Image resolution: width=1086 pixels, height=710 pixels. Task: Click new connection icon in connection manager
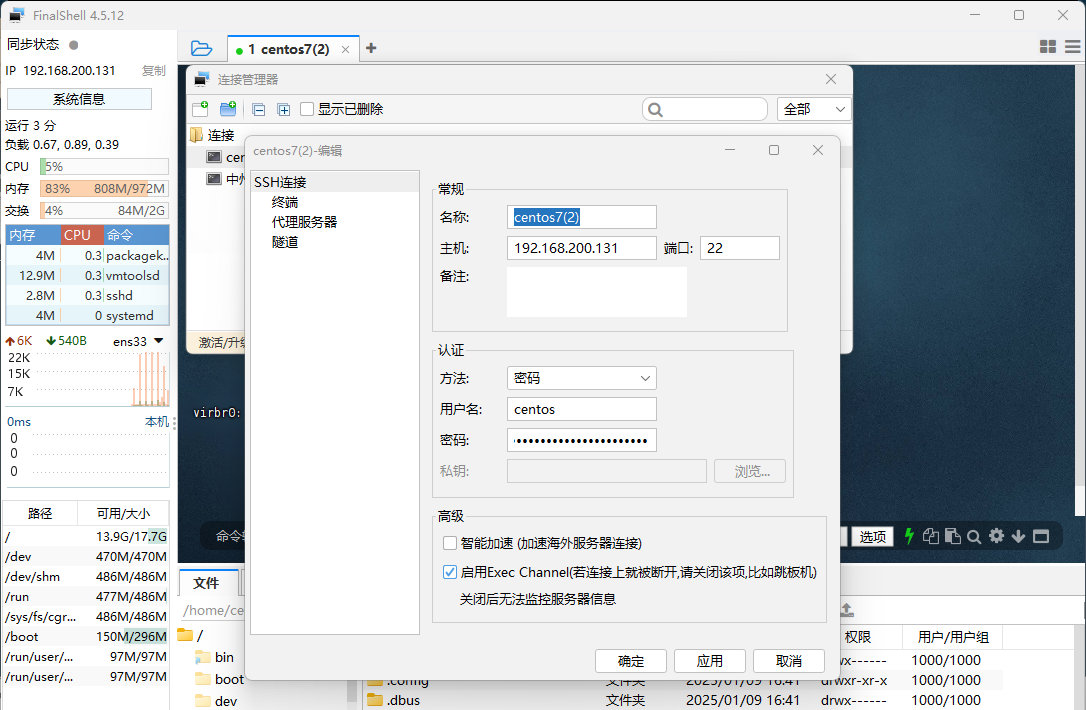coord(201,109)
